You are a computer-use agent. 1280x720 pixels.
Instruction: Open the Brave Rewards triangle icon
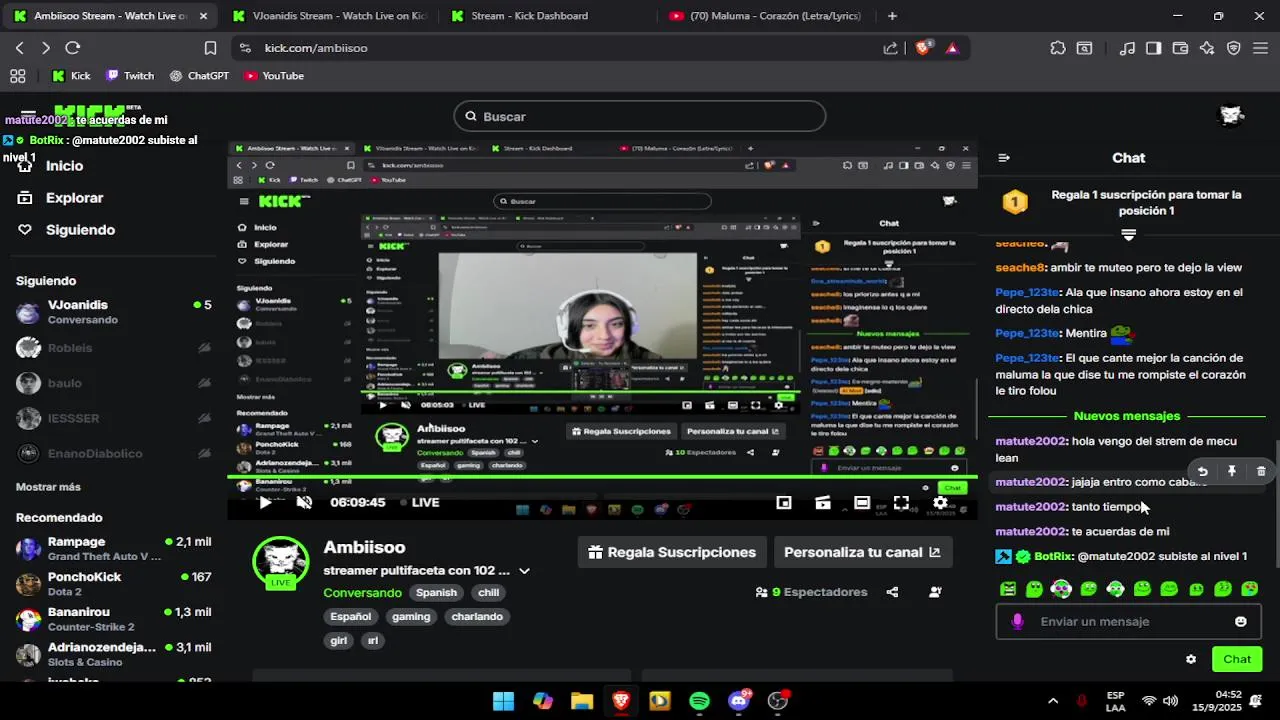(x=951, y=48)
